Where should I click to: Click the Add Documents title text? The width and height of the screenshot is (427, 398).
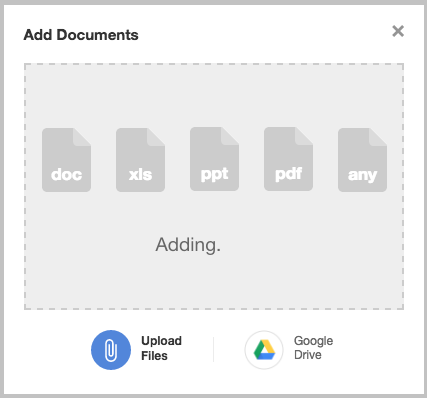click(x=81, y=35)
